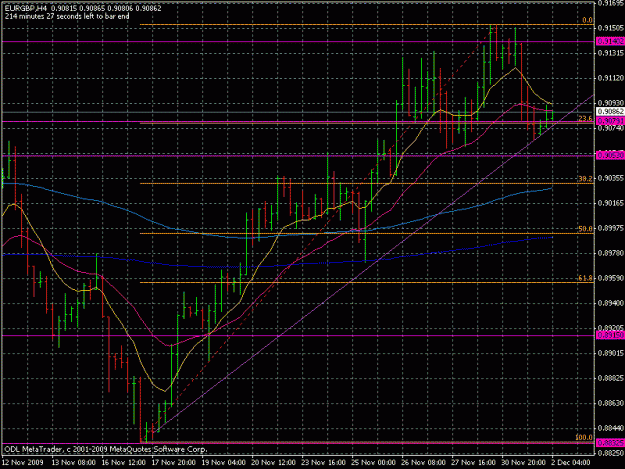The height and width of the screenshot is (469, 625).
Task: Click price axis value 0.90165
Action: click(611, 203)
